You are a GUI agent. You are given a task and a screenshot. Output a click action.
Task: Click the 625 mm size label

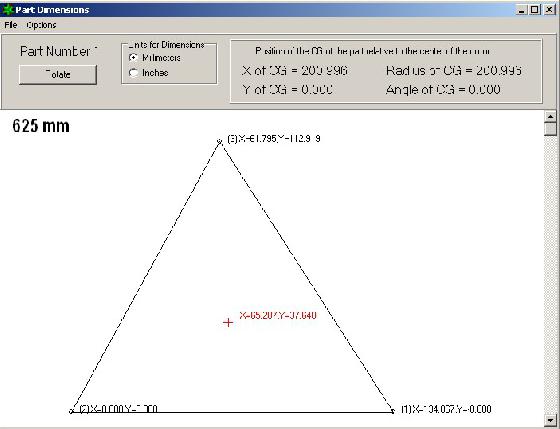[41, 126]
